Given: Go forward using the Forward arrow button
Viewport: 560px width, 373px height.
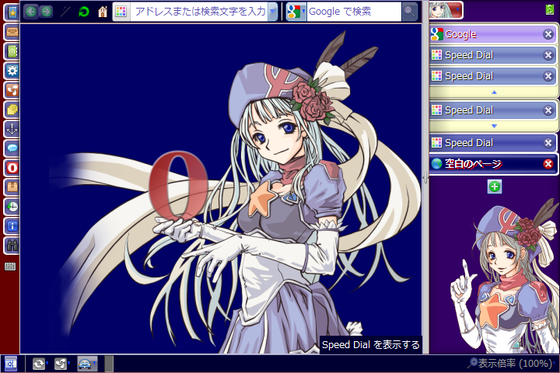Looking at the screenshot, I should [x=46, y=12].
